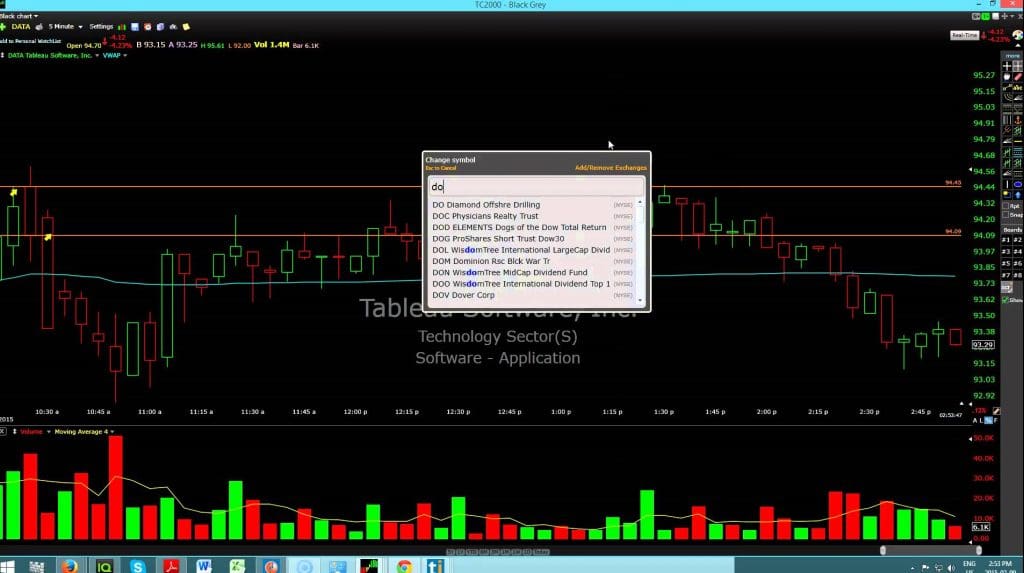Select the vertical line drawing tool
Viewport: 1024px width, 573px height.
coord(1007,184)
